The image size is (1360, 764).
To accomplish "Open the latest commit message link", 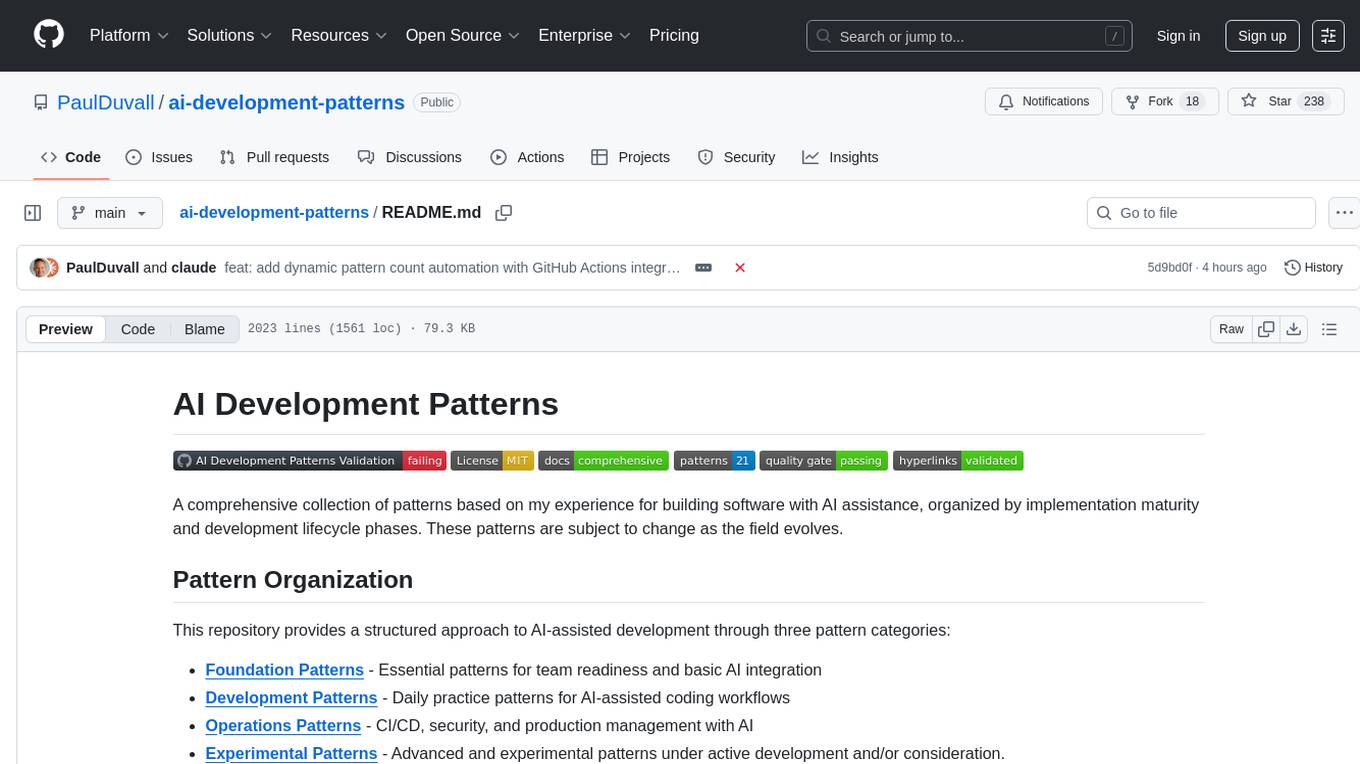I will point(453,267).
